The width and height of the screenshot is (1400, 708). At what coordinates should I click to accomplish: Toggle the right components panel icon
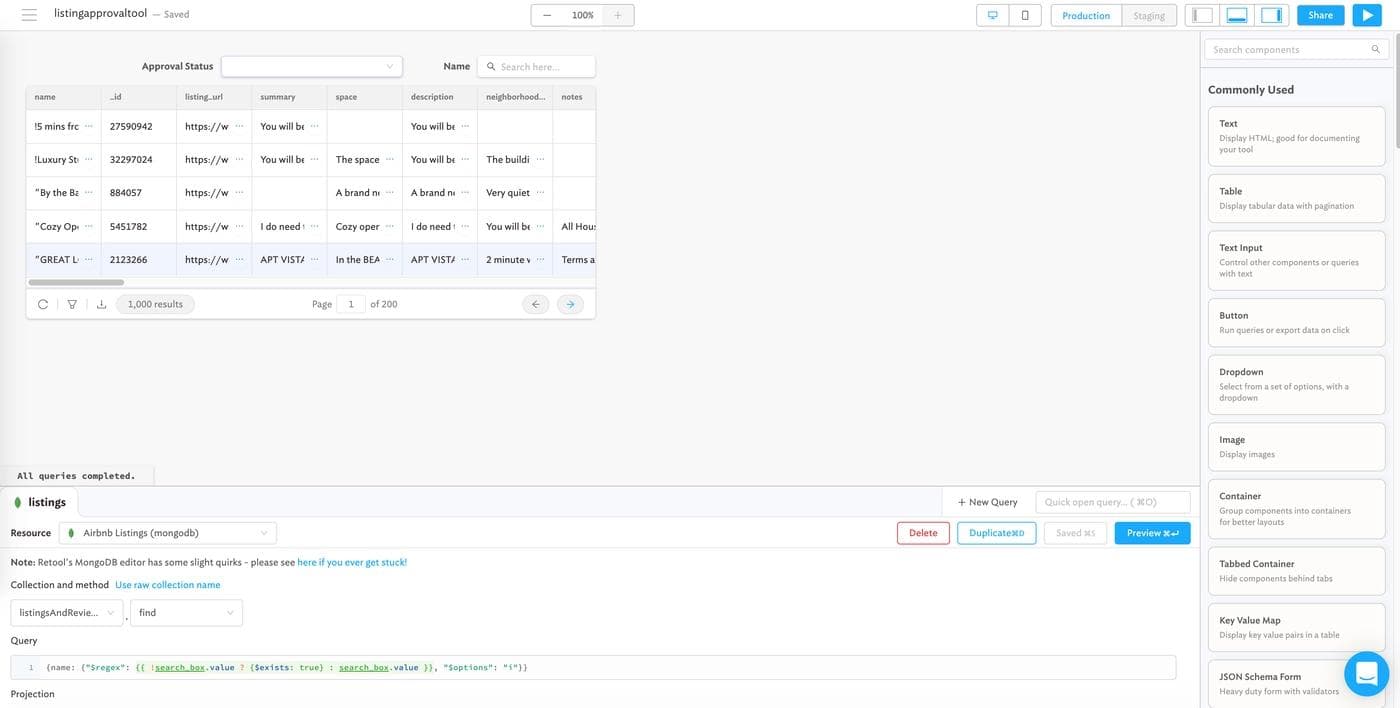point(1271,15)
